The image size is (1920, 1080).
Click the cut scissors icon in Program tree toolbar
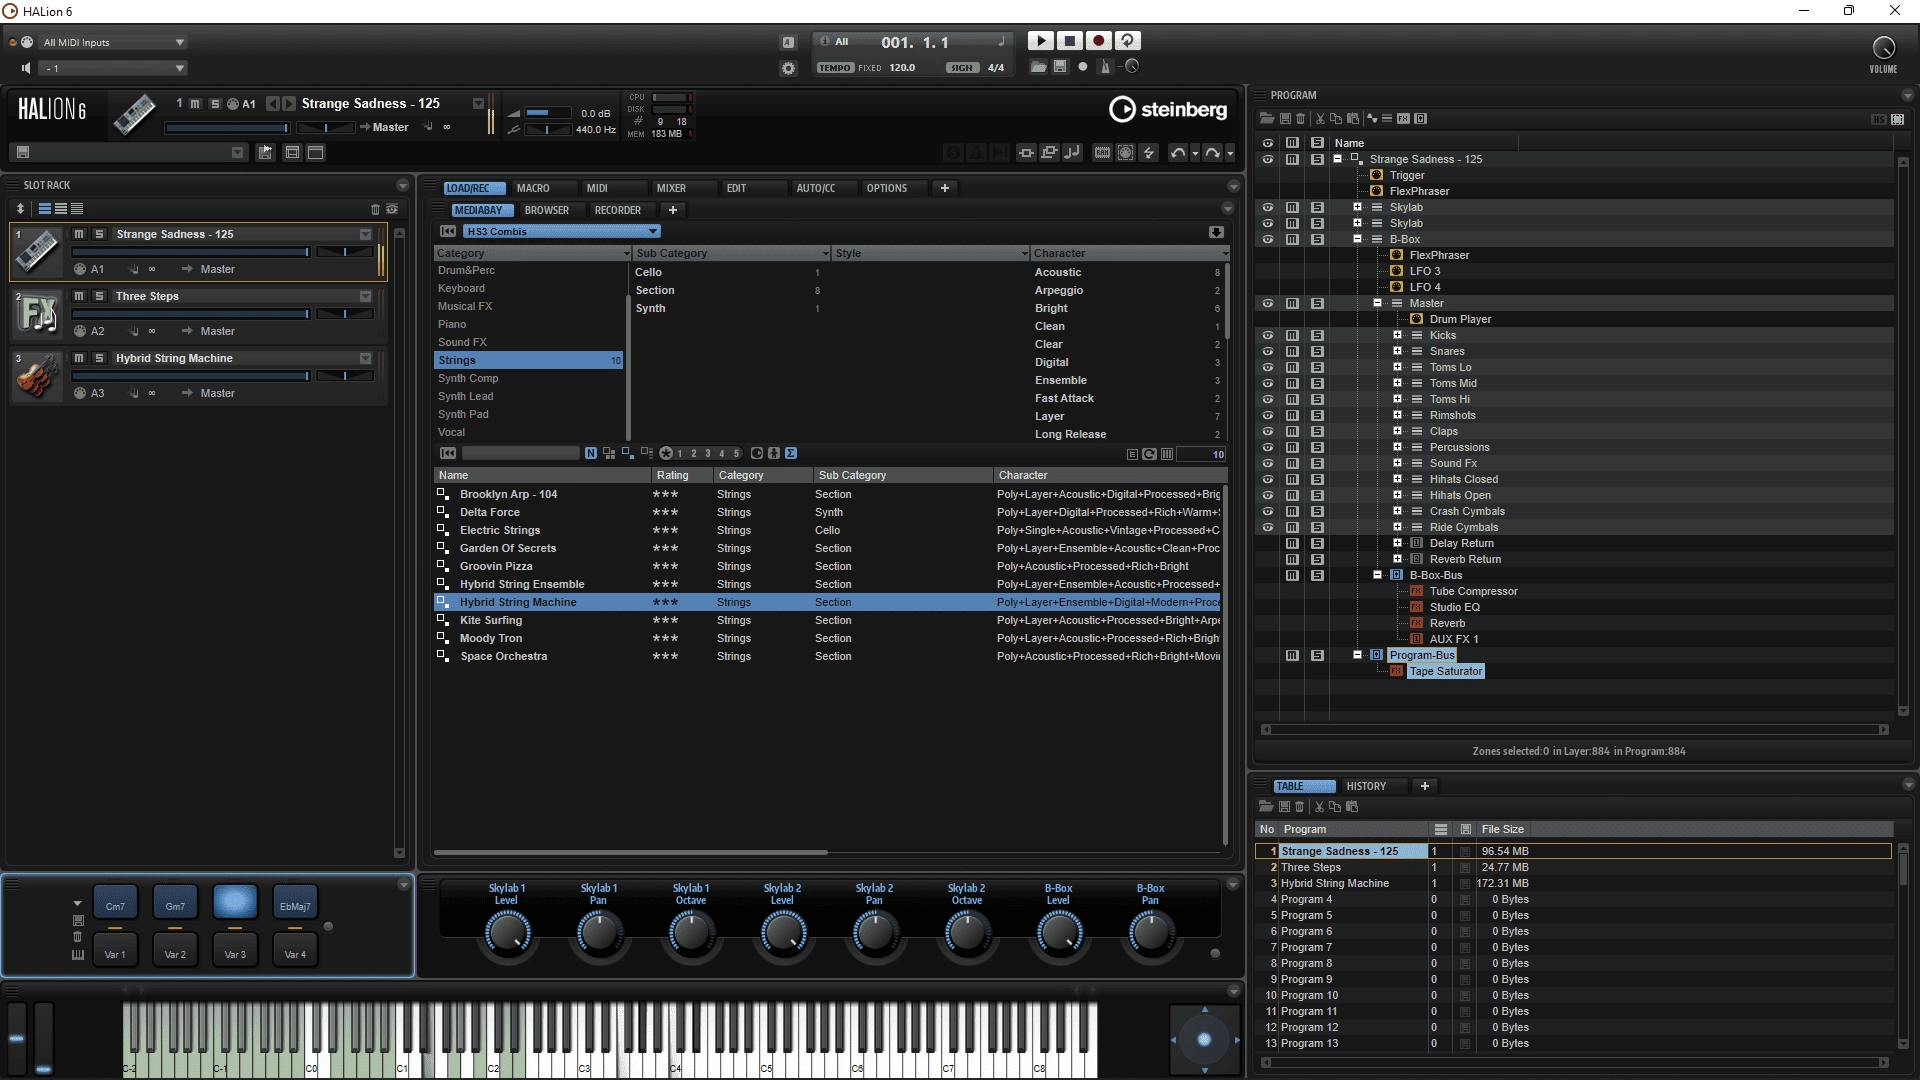tap(1320, 119)
